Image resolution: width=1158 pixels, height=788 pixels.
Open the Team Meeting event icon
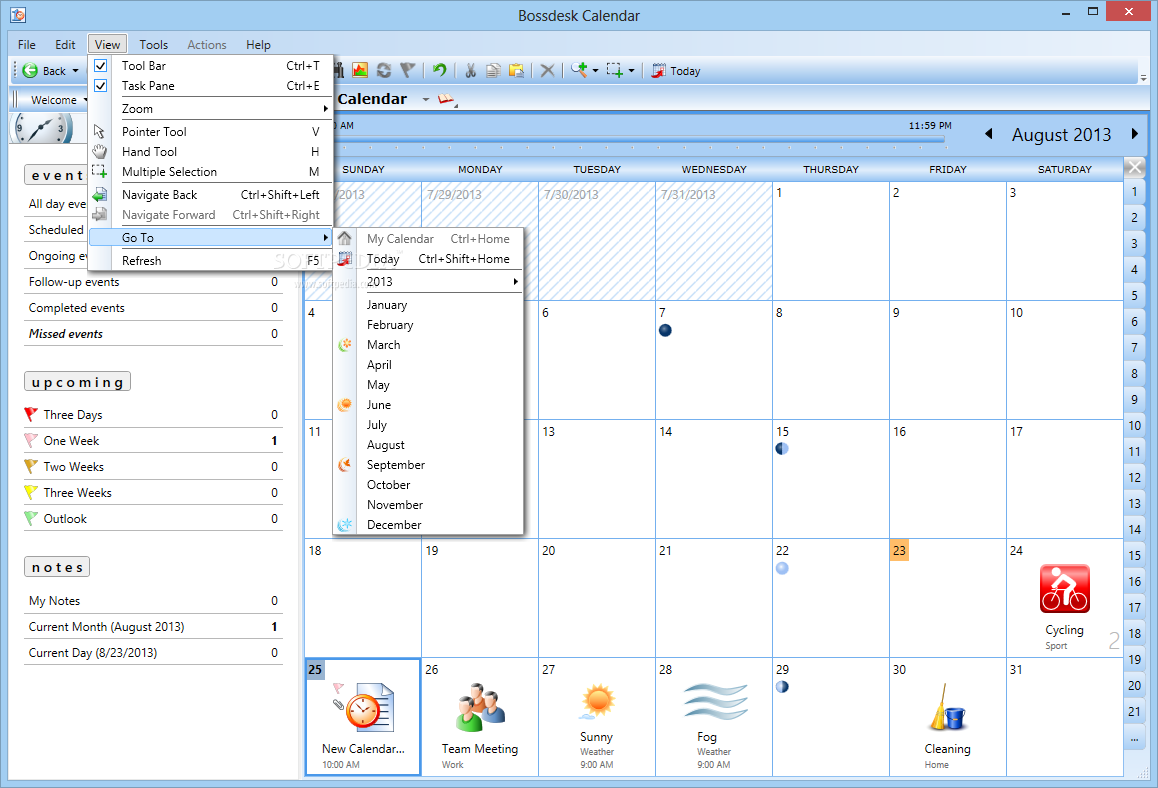click(x=480, y=708)
